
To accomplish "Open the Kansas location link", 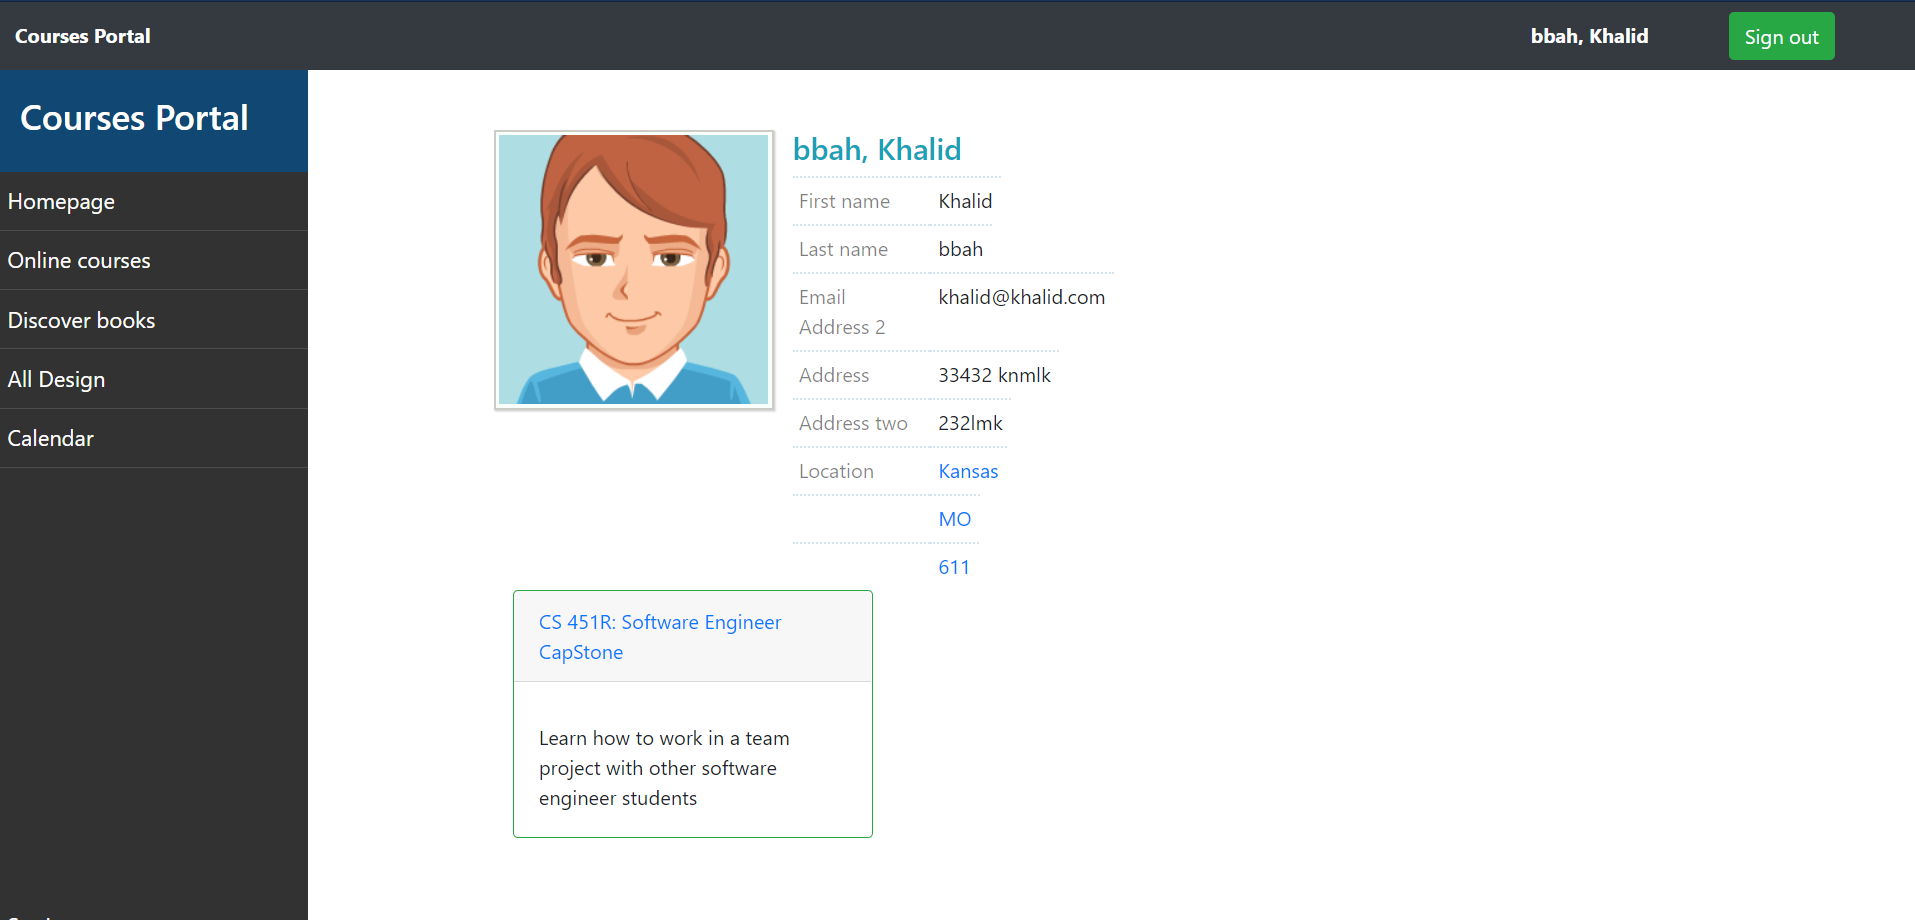I will coord(968,471).
